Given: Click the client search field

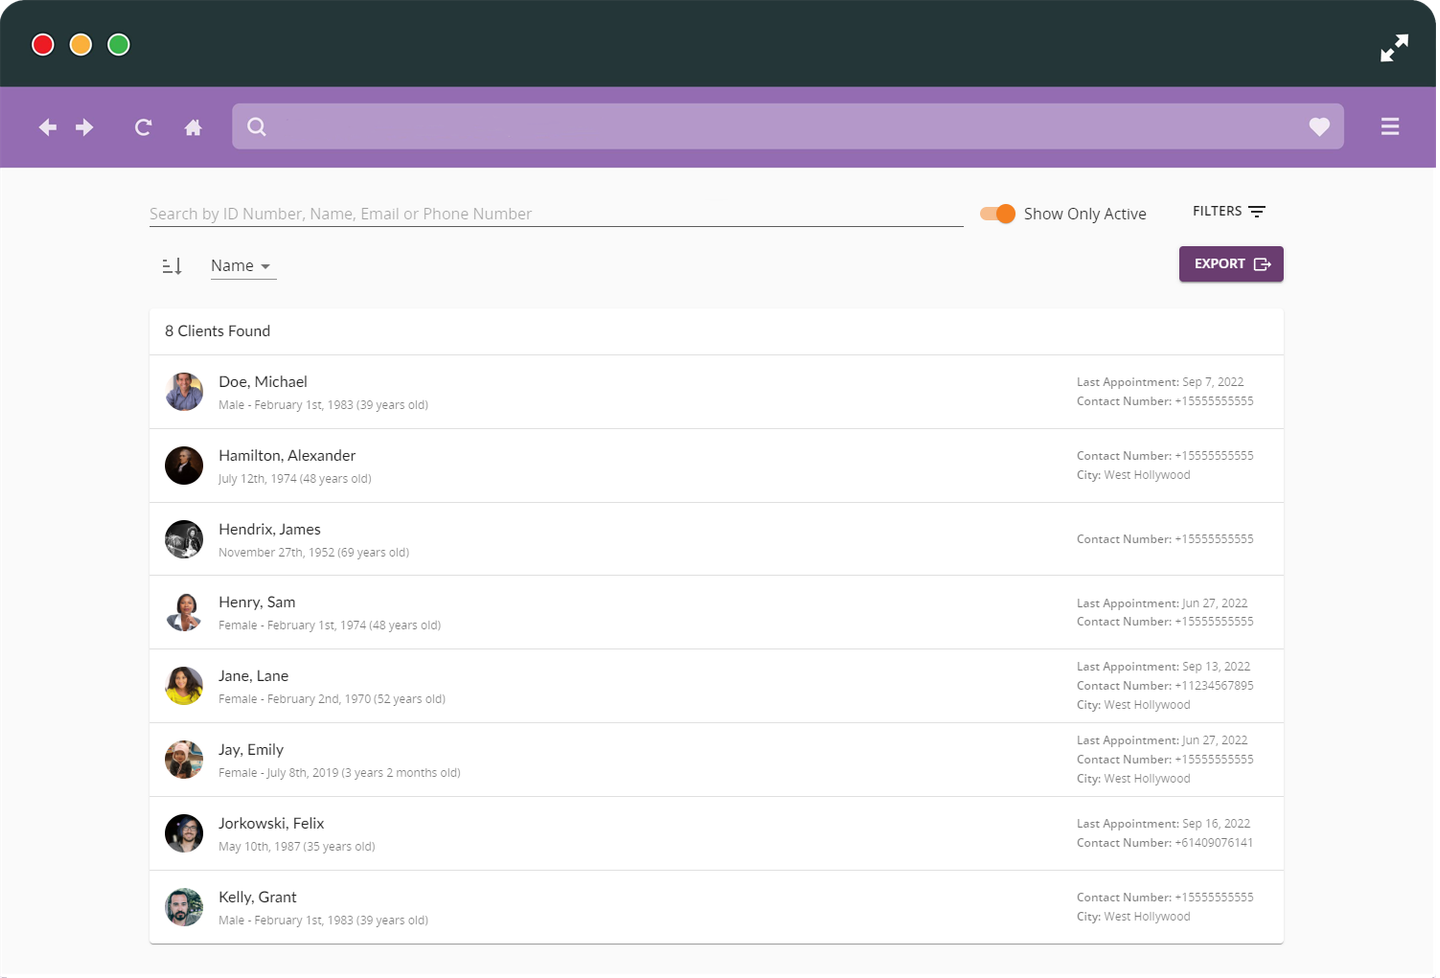Looking at the screenshot, I should click(556, 214).
